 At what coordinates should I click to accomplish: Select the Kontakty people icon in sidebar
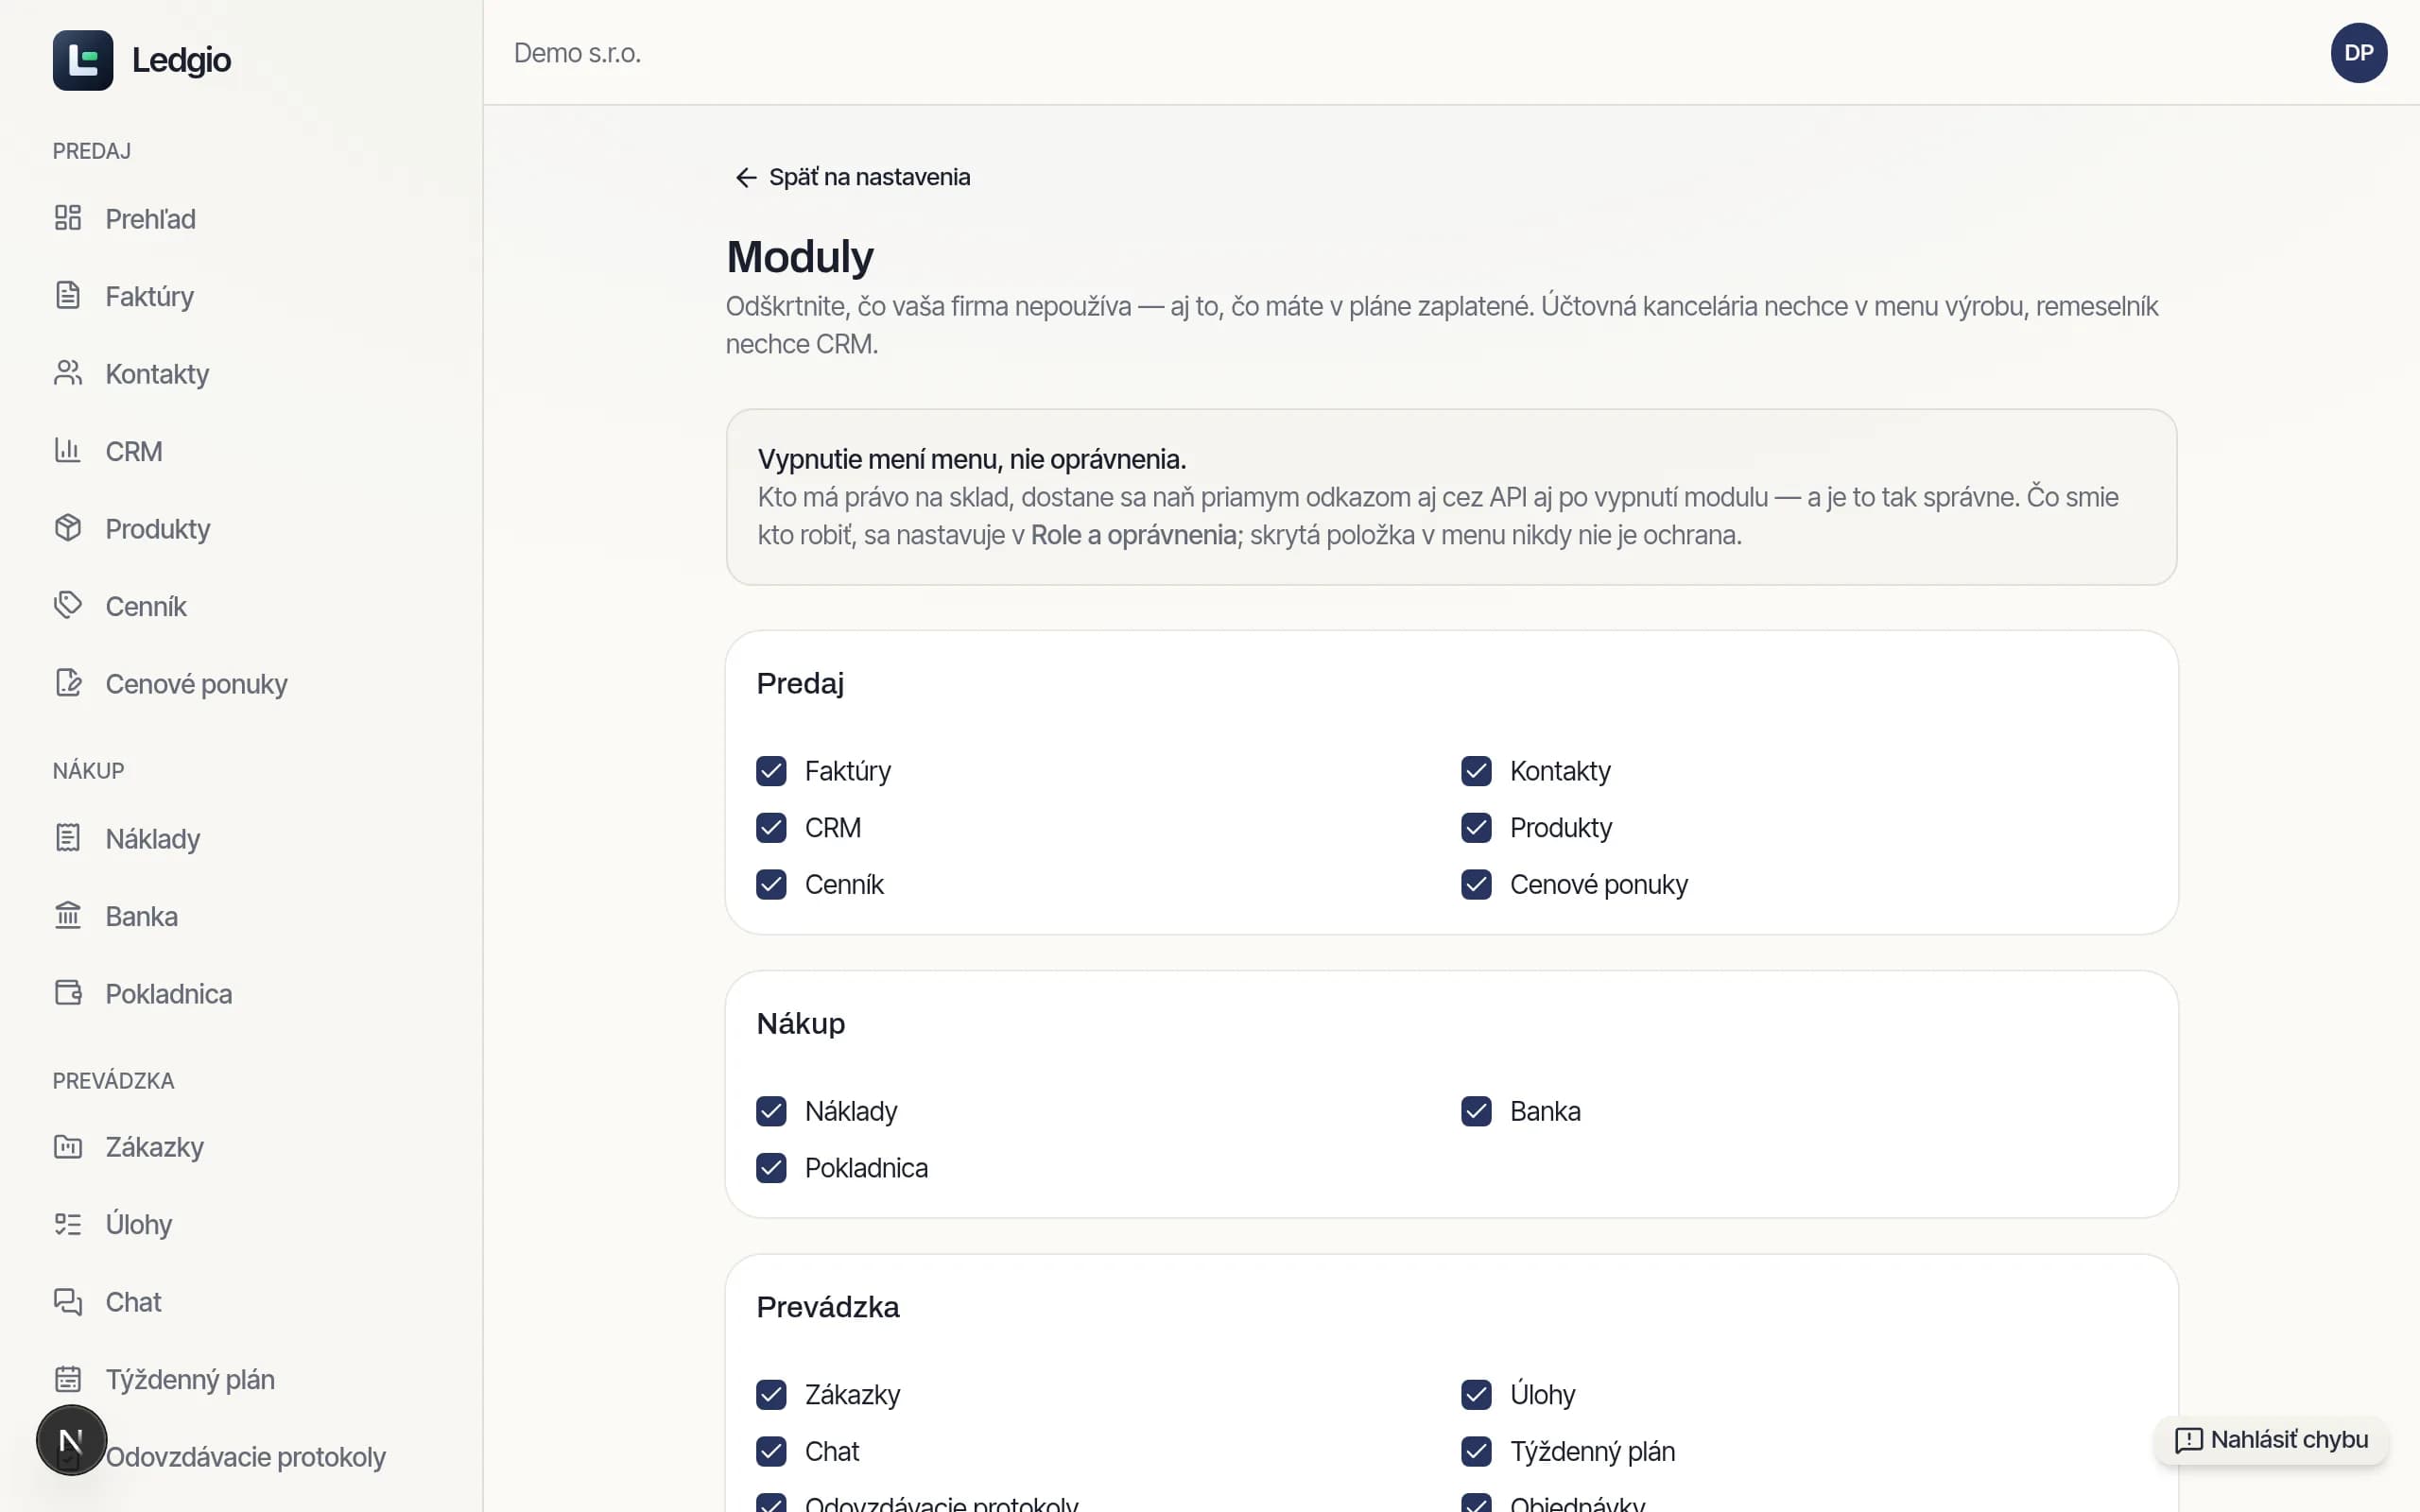coord(68,373)
